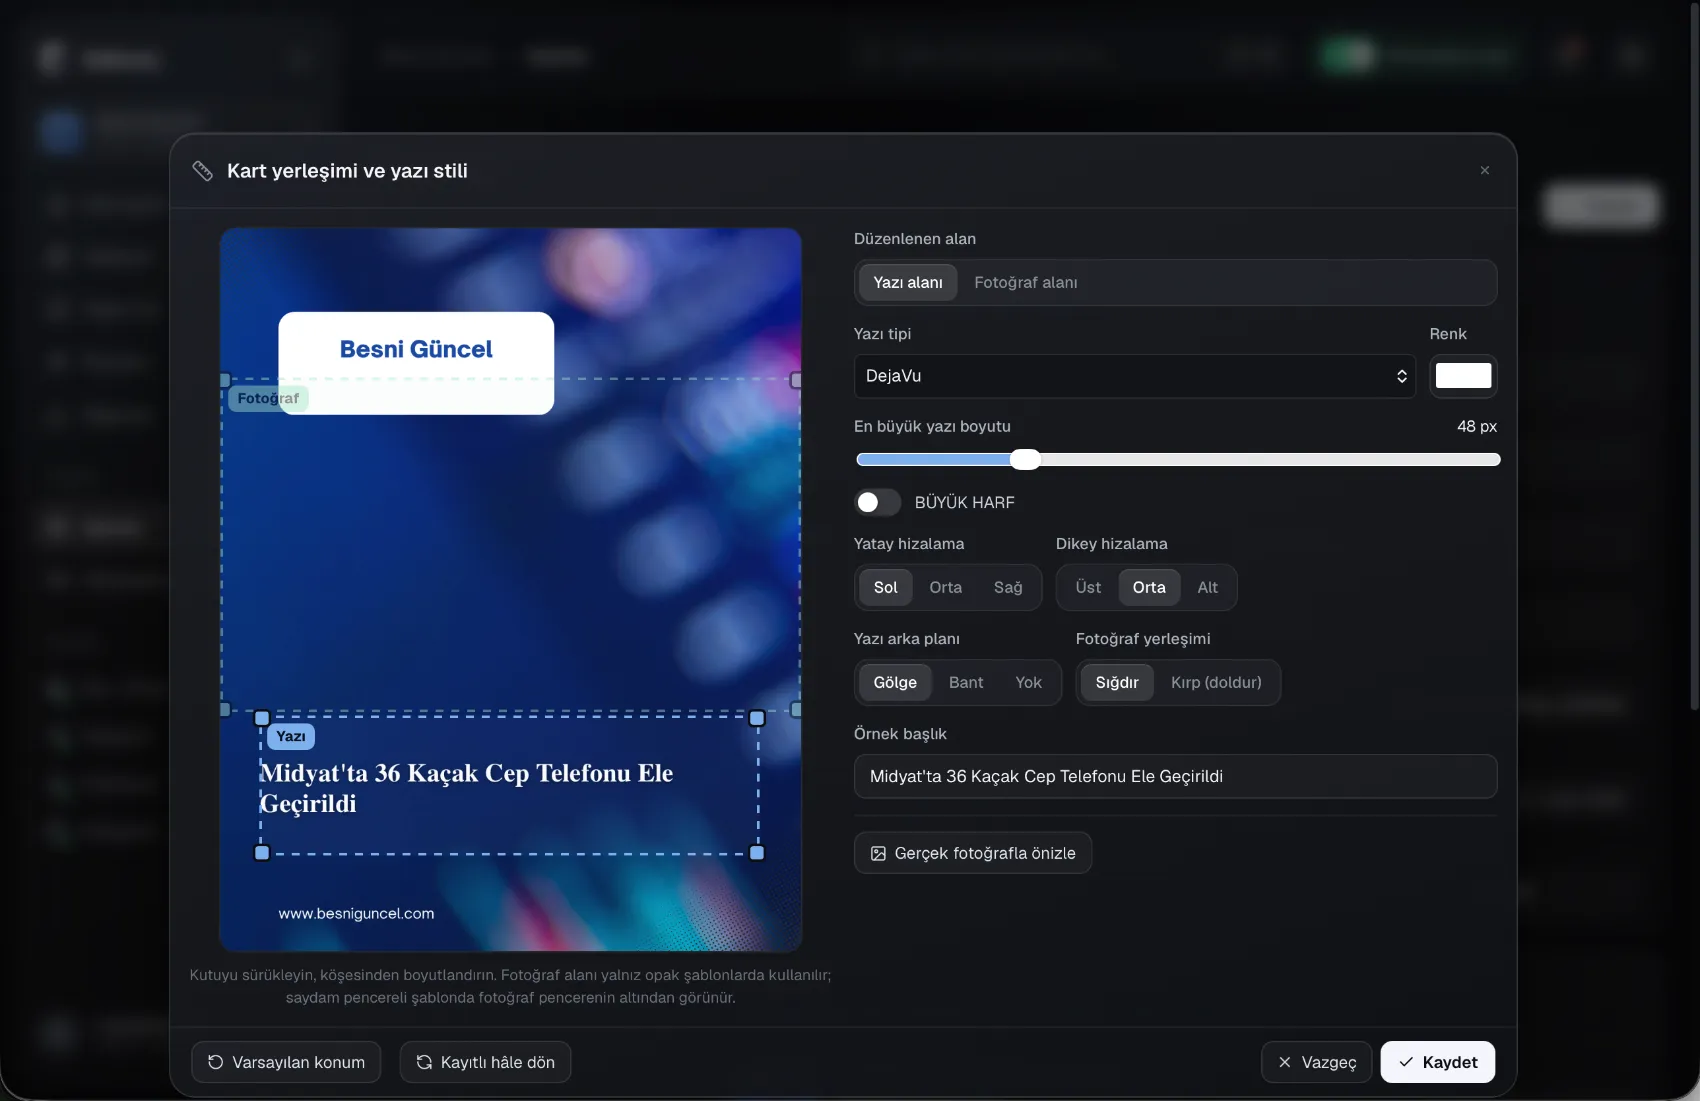Select Alt vertical alignment
Image resolution: width=1700 pixels, height=1101 pixels.
pos(1207,588)
